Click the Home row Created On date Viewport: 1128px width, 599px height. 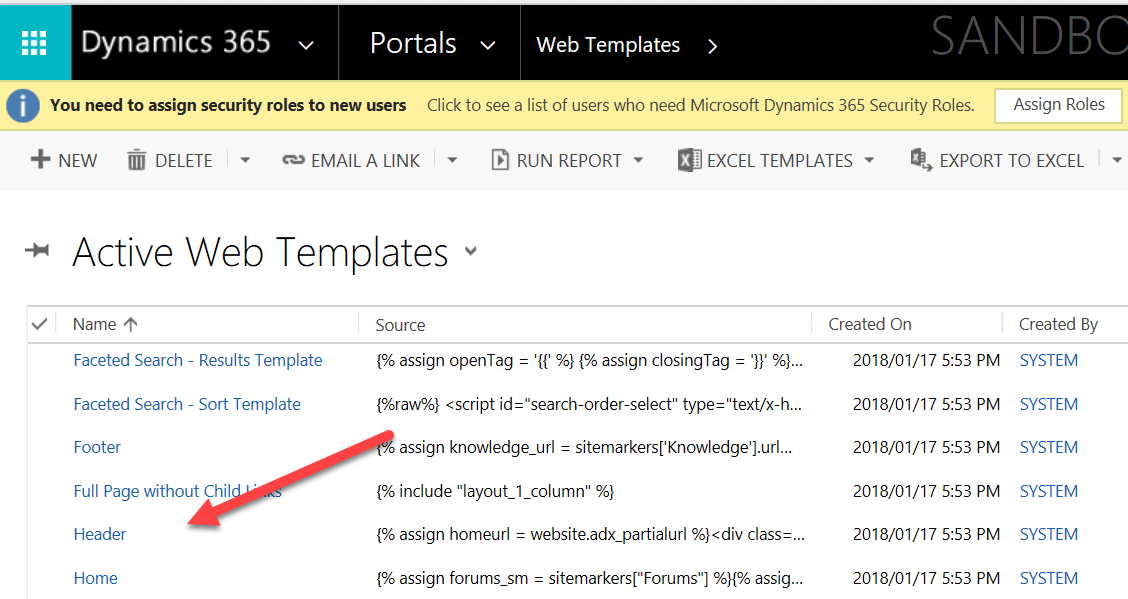coord(927,578)
